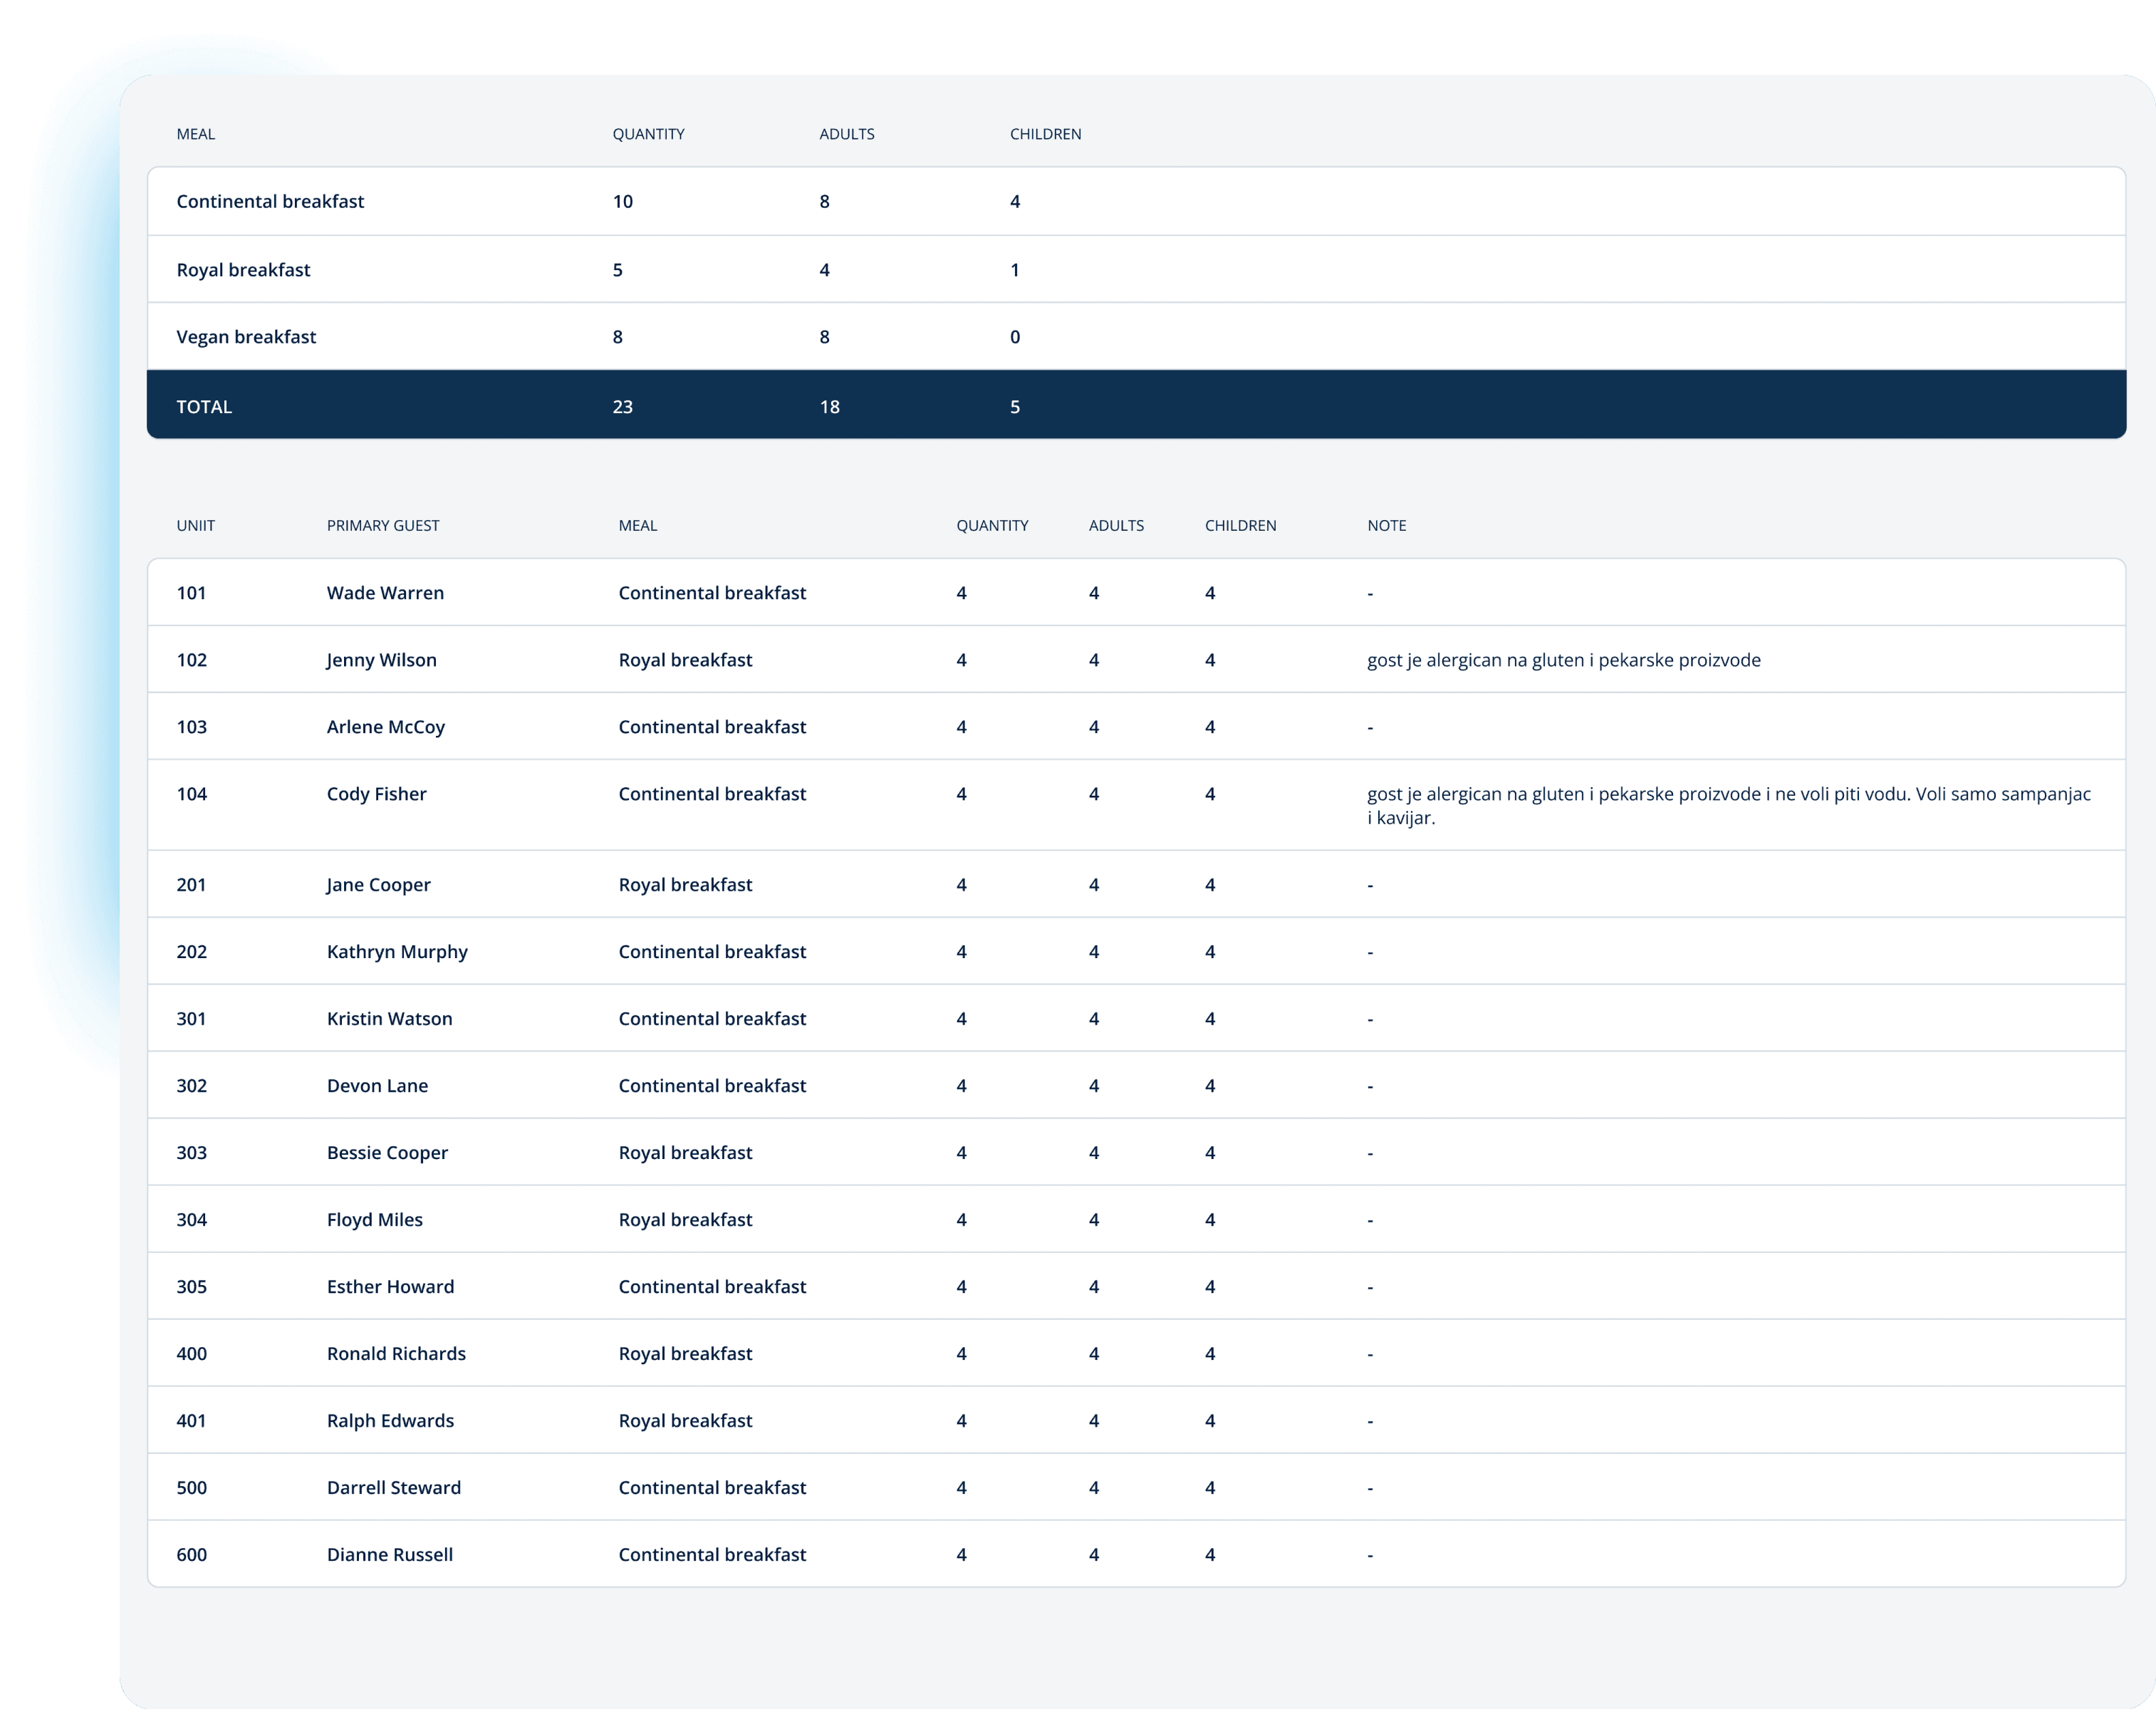Image resolution: width=2156 pixels, height=1709 pixels.
Task: Select the Vegan breakfast summary row label
Action: pos(246,337)
